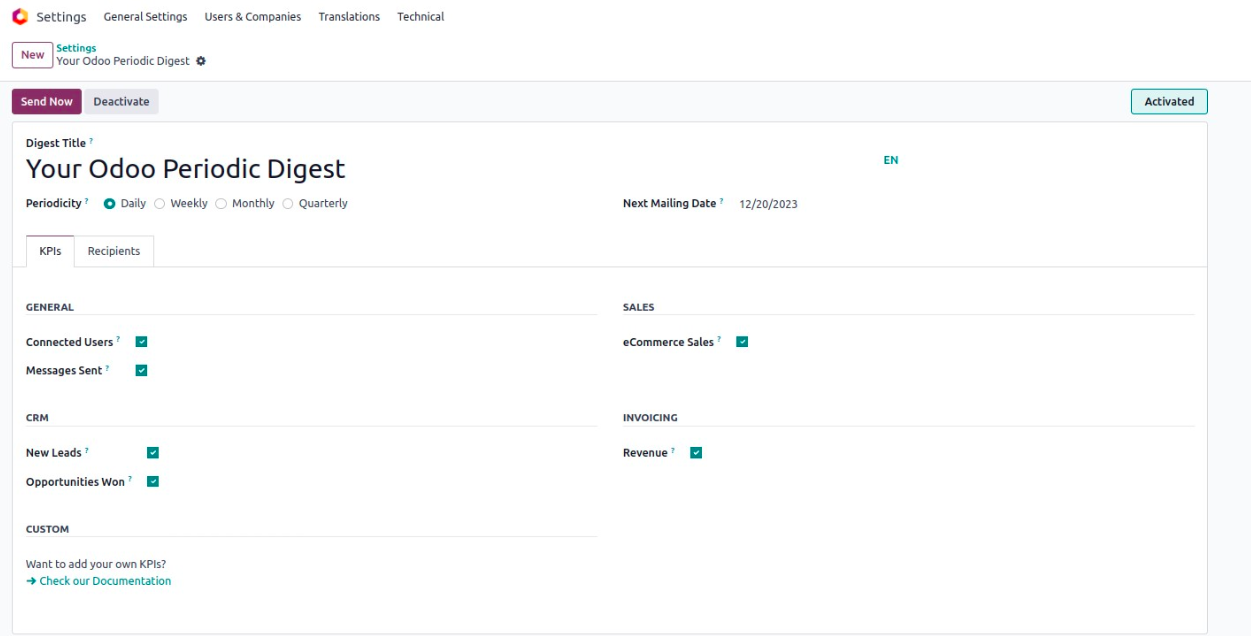Click the Deactivate button
The height and width of the screenshot is (636, 1251).
click(x=121, y=102)
